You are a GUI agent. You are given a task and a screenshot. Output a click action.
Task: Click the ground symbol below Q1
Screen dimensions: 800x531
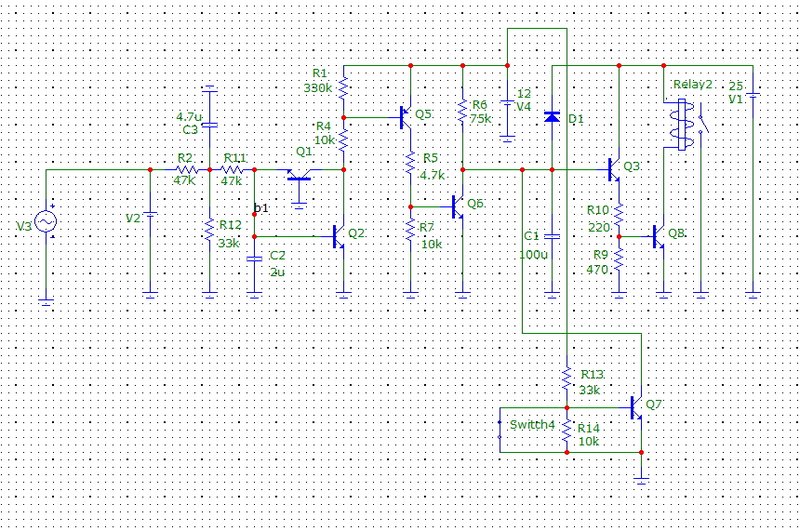(x=299, y=206)
